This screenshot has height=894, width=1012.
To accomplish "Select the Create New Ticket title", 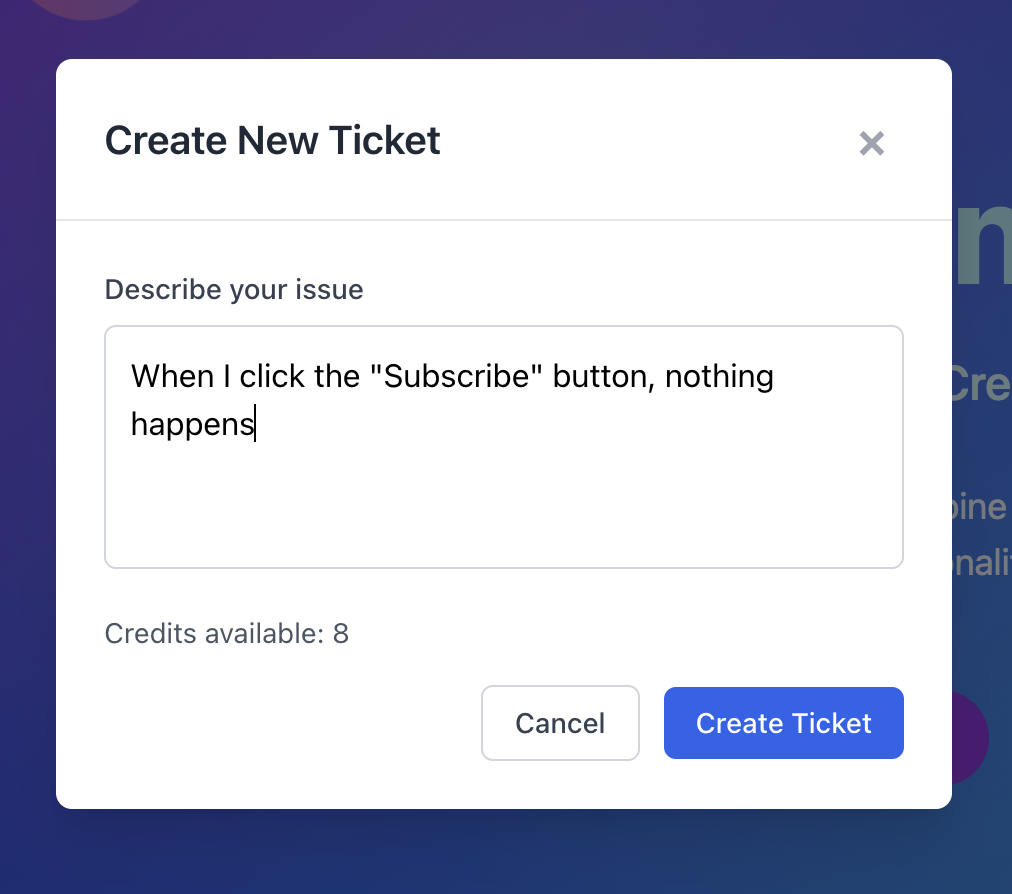I will click(x=272, y=140).
